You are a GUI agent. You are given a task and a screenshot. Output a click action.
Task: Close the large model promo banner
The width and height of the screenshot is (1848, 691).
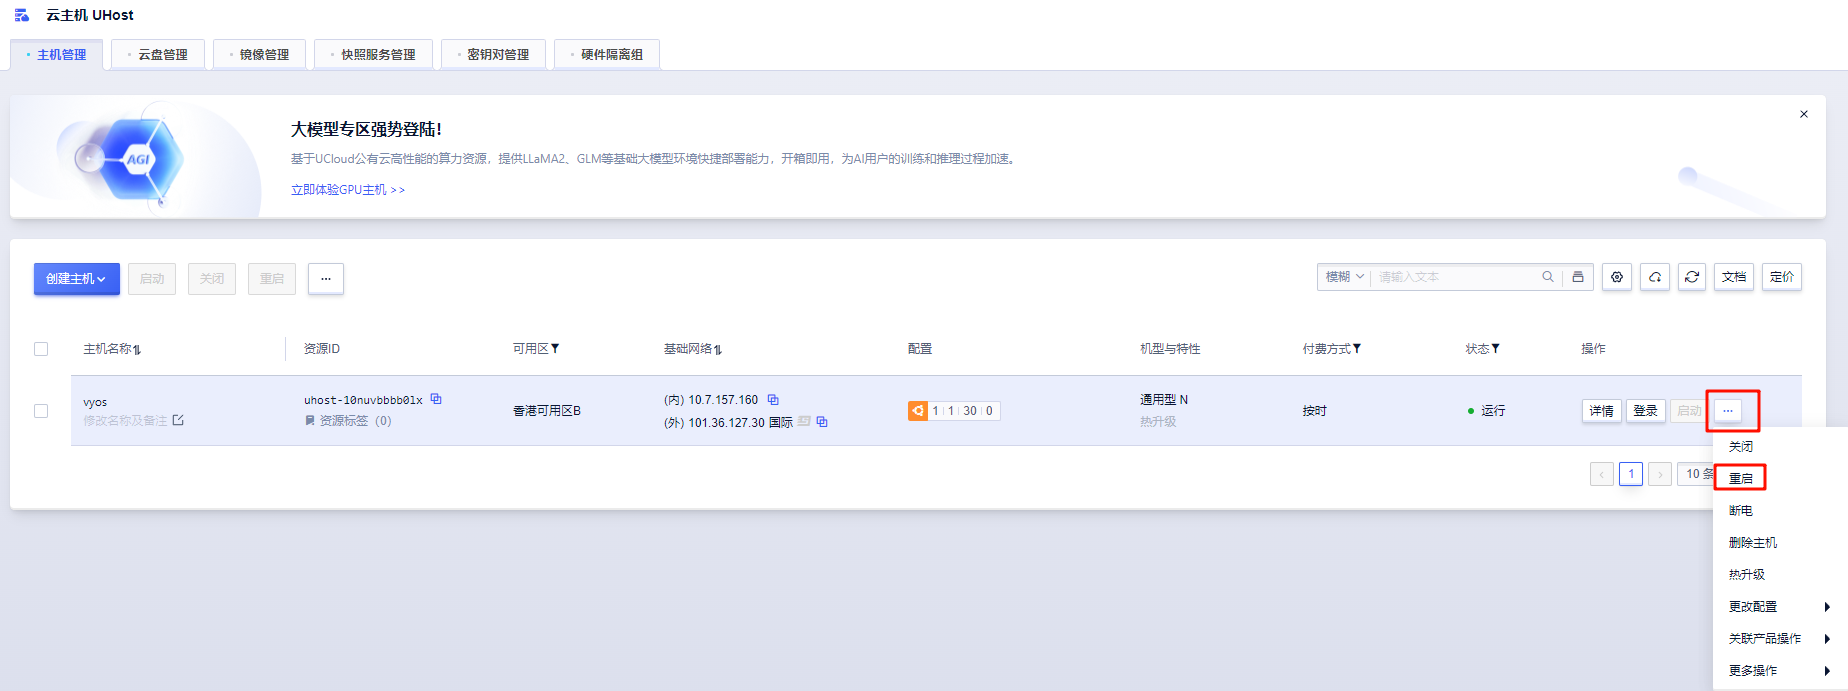point(1804,114)
